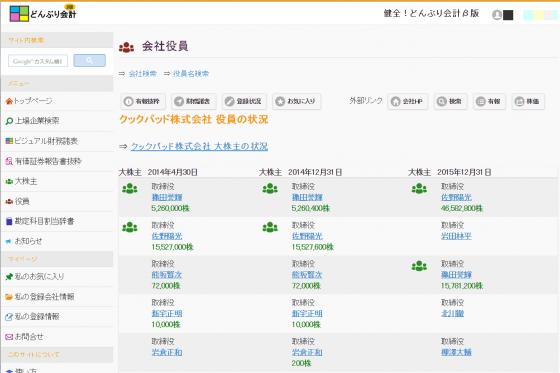Click the 200株 share count
Viewport: 560px width, 373px height.
pos(301,363)
